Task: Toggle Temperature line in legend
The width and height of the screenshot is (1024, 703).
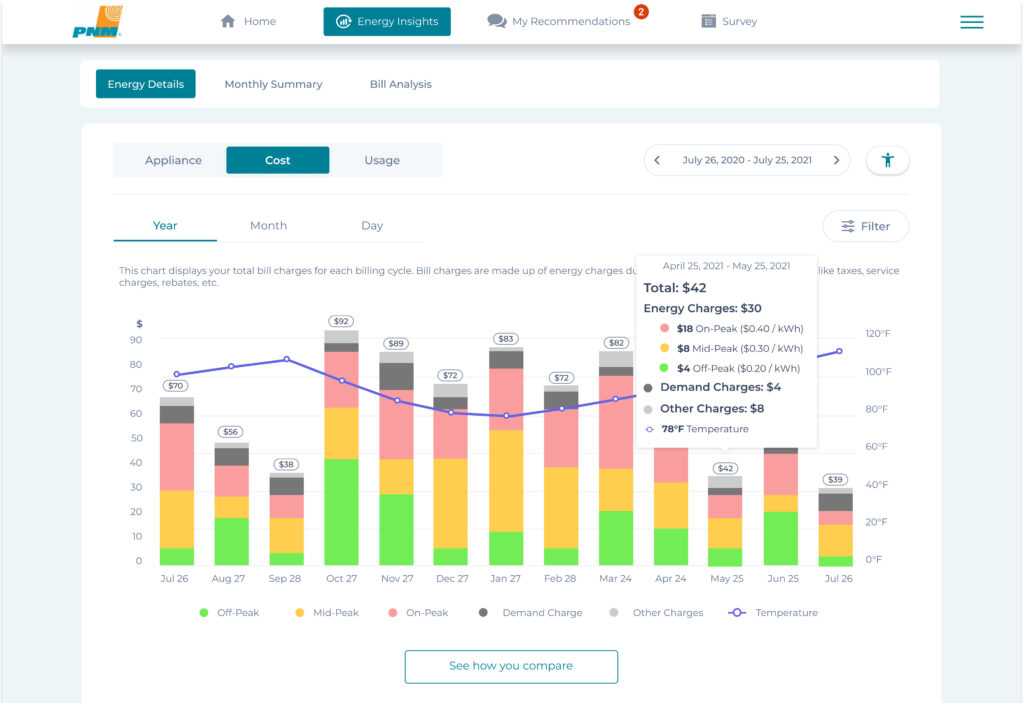Action: [x=777, y=612]
